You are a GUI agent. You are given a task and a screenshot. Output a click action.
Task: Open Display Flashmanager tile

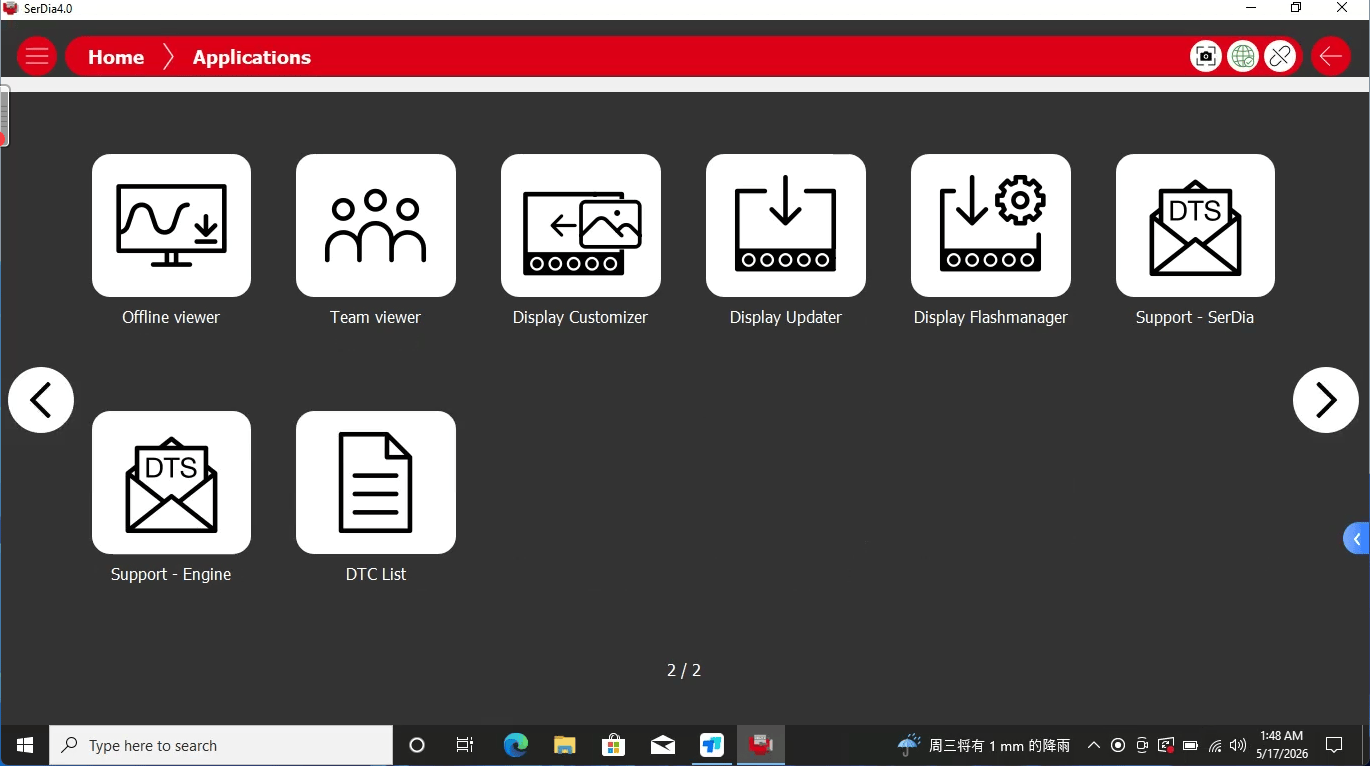991,225
